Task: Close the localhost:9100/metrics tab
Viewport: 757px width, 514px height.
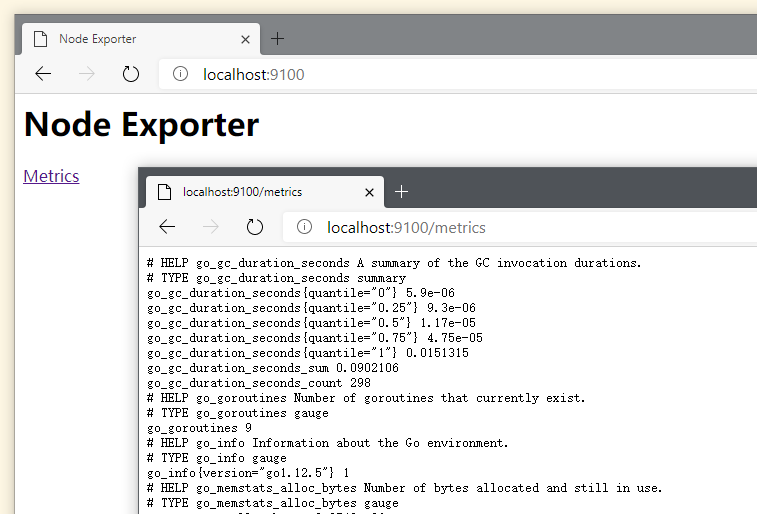Action: (x=369, y=193)
